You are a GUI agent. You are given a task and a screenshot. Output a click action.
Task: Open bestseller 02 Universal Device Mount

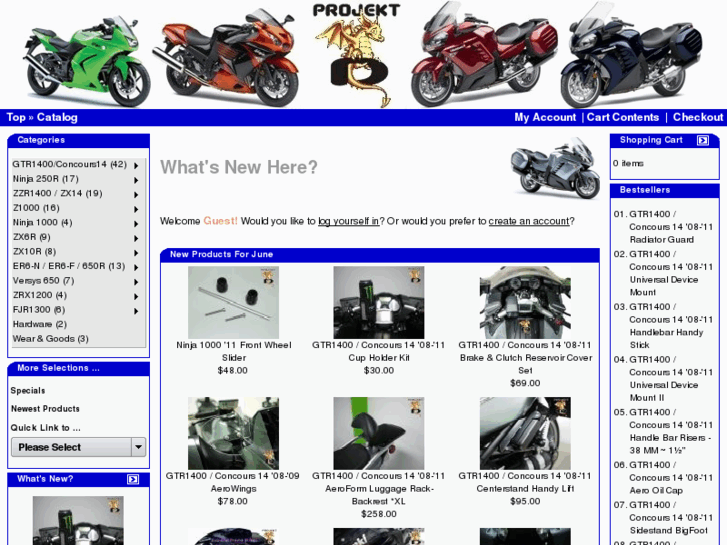coord(671,273)
